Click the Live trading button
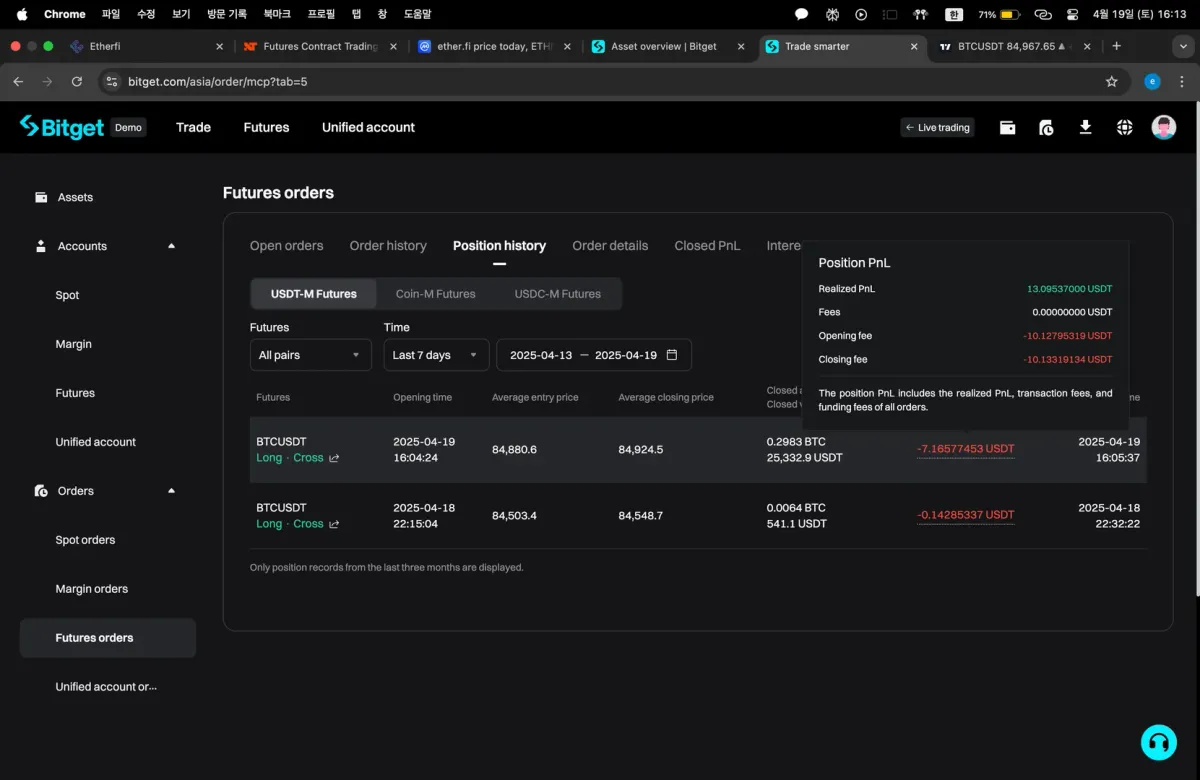Image resolution: width=1200 pixels, height=780 pixels. pyautogui.click(x=937, y=128)
